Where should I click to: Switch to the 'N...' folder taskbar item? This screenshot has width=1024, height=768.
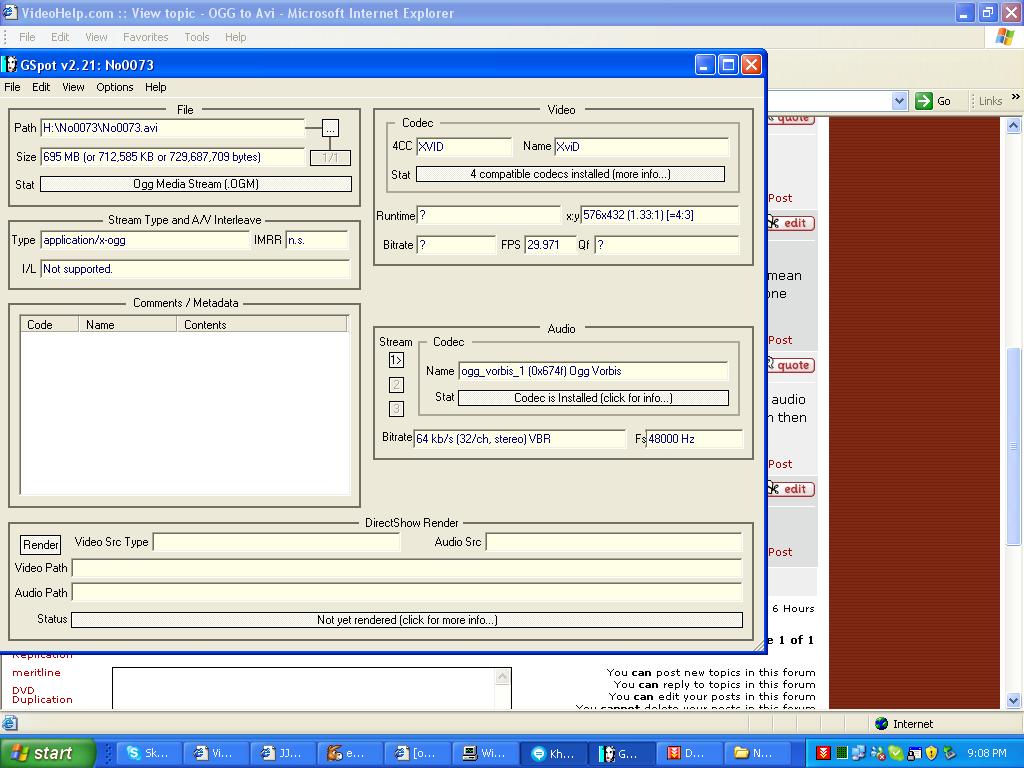click(757, 753)
